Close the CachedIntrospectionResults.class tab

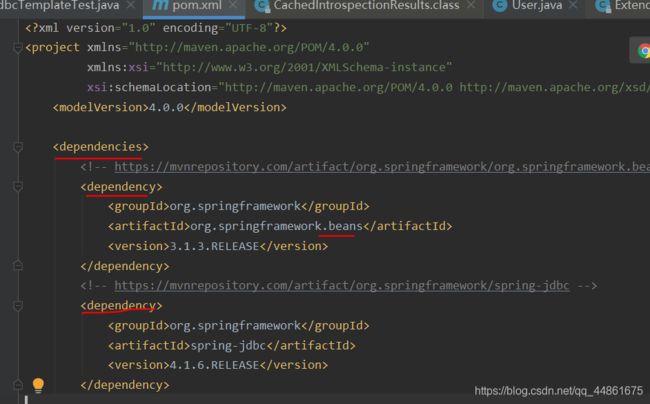pos(471,5)
